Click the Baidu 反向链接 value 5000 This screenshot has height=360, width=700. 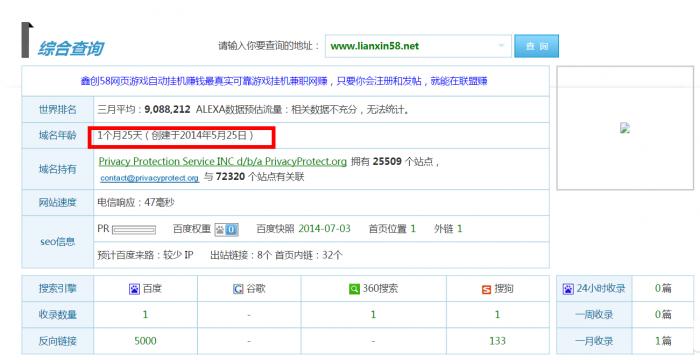point(145,341)
